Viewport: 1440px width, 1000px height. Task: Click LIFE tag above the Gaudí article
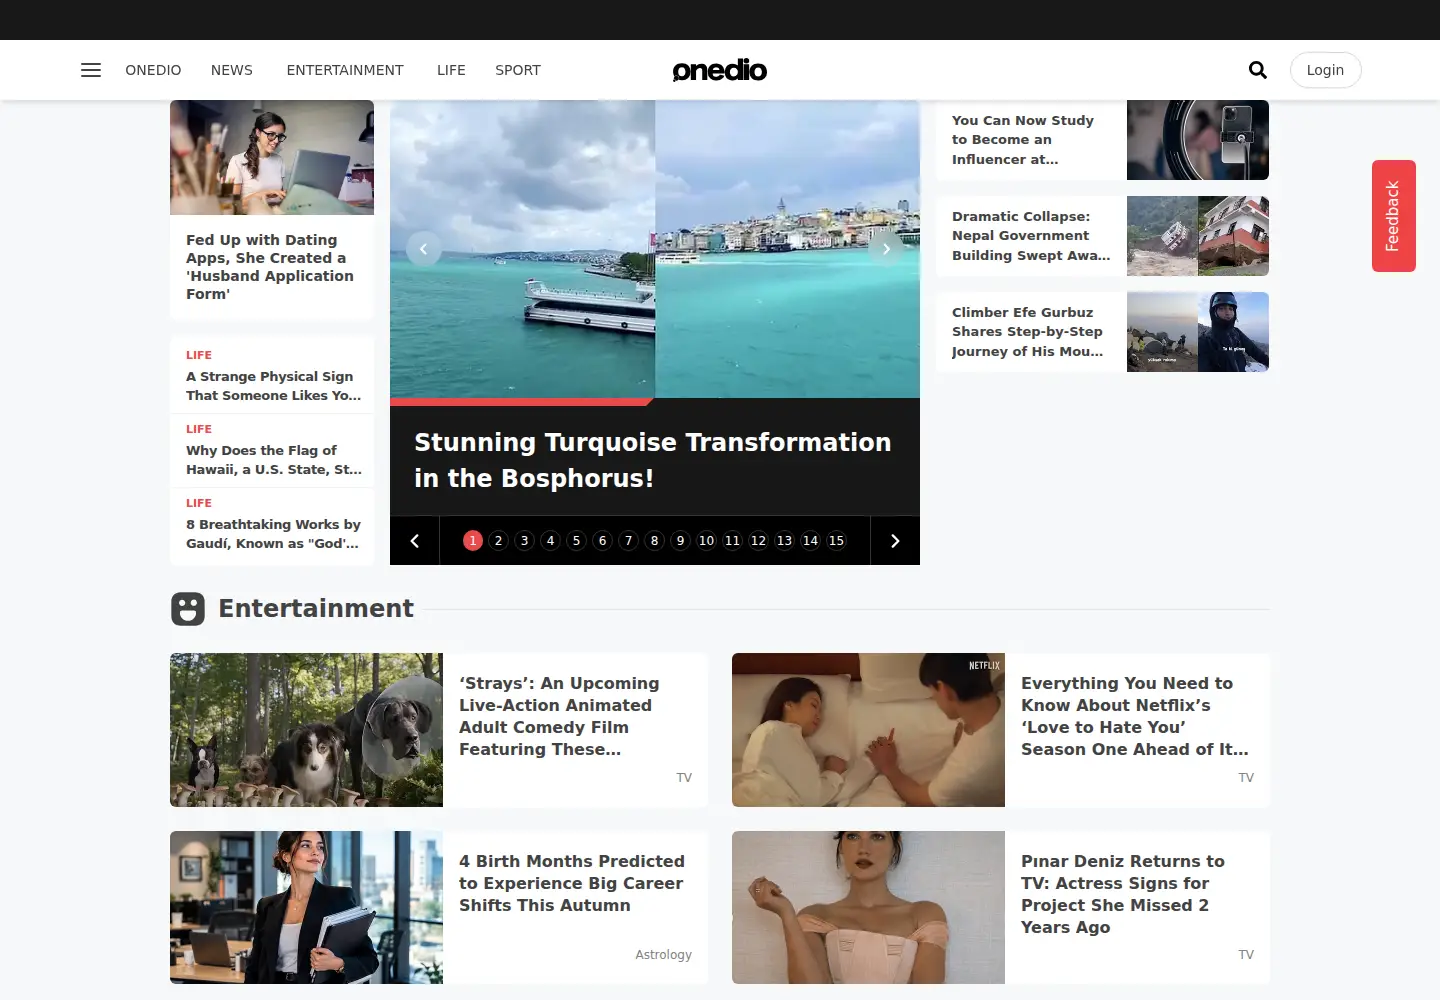pos(199,503)
